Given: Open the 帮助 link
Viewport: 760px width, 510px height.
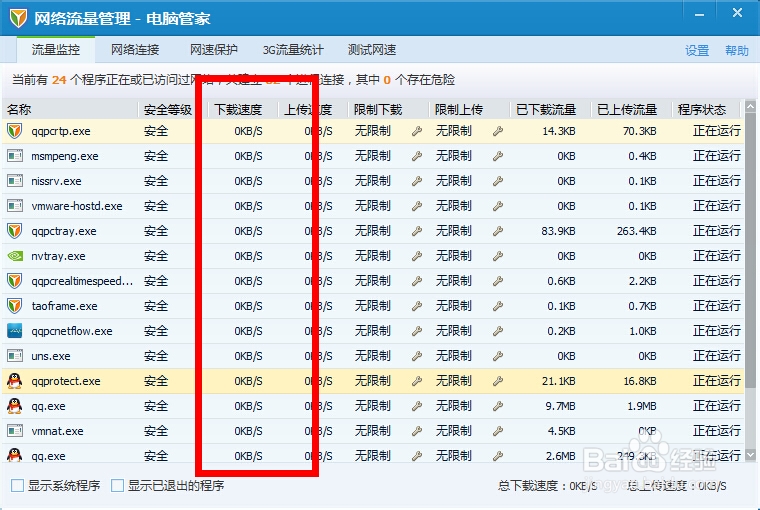Looking at the screenshot, I should pyautogui.click(x=737, y=50).
